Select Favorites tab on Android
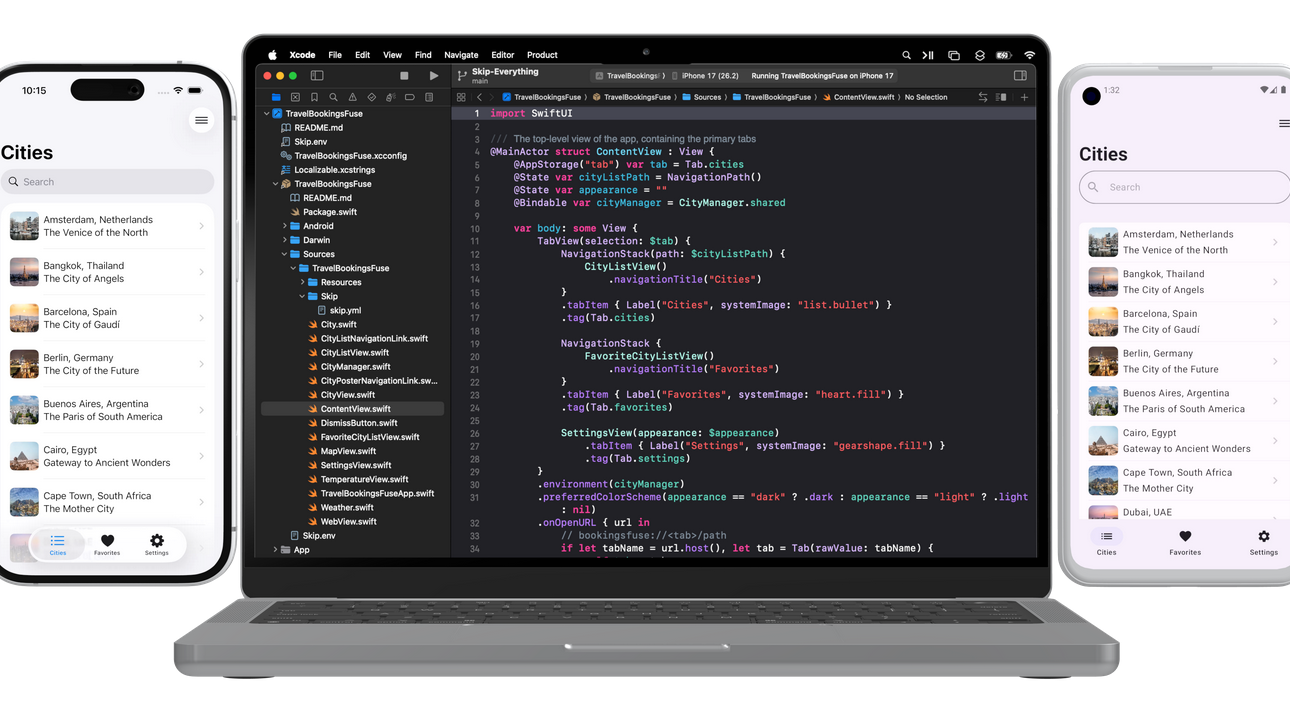 click(1185, 543)
